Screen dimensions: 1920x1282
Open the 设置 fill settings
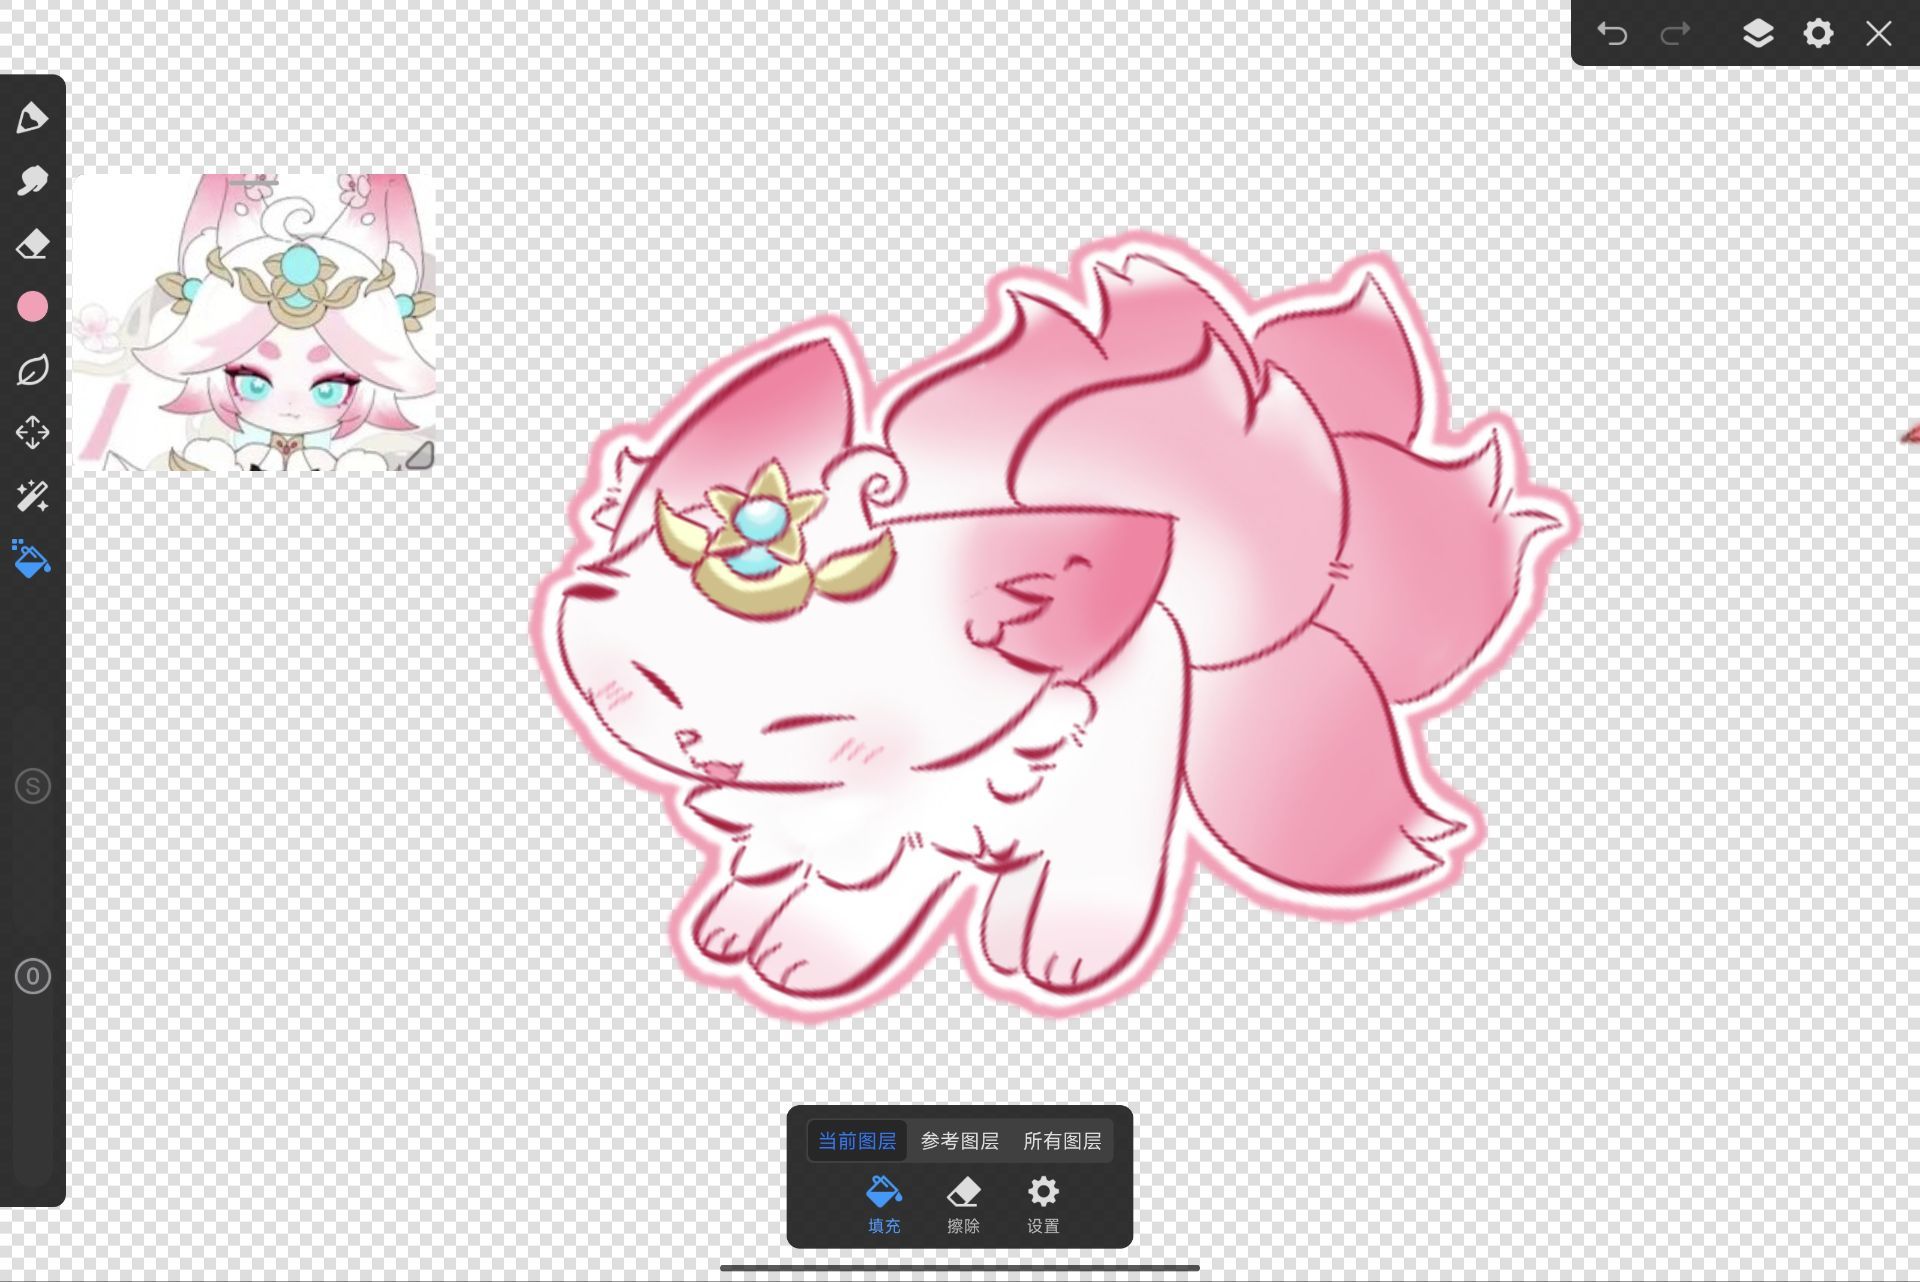[1043, 1205]
